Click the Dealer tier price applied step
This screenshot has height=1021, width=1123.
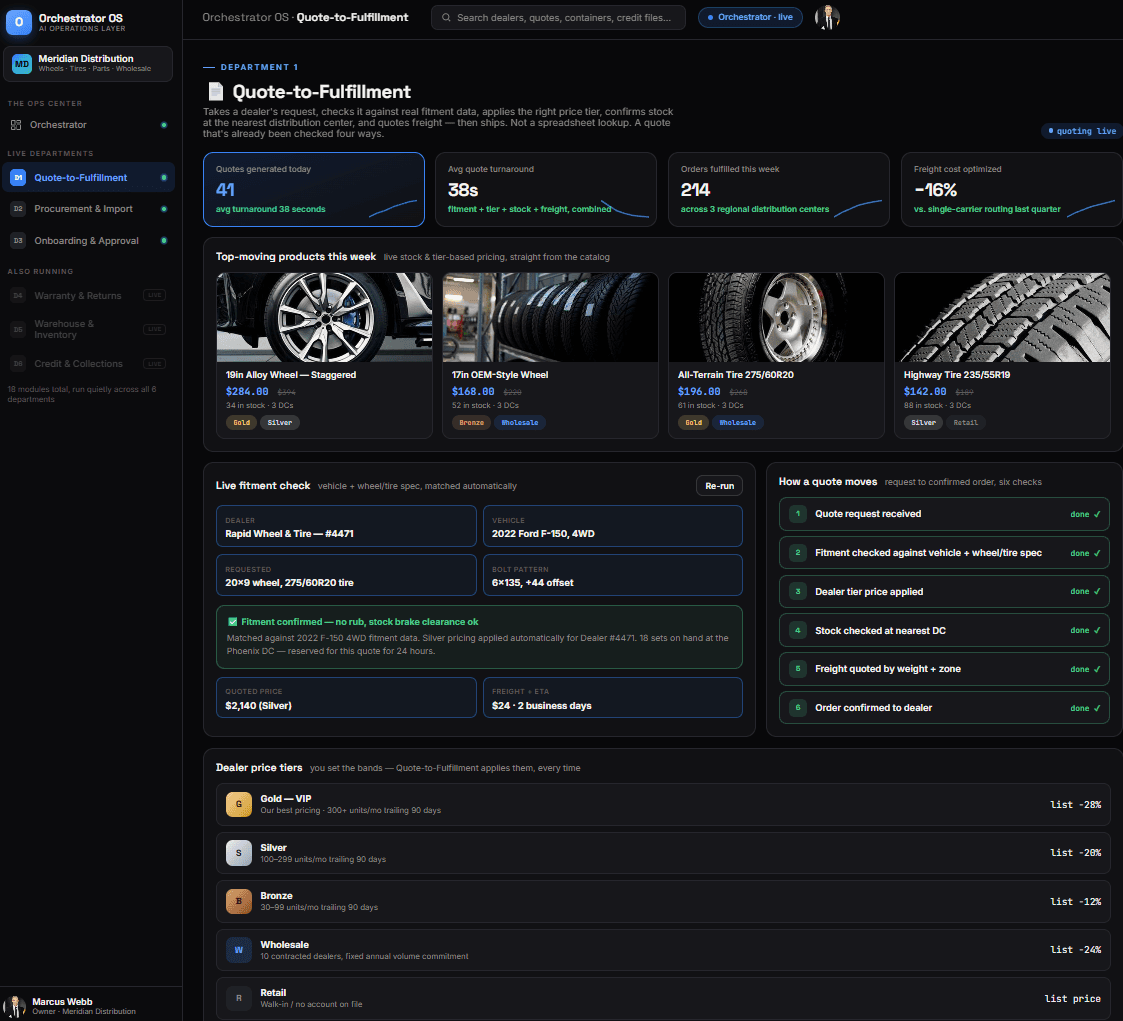tap(944, 591)
